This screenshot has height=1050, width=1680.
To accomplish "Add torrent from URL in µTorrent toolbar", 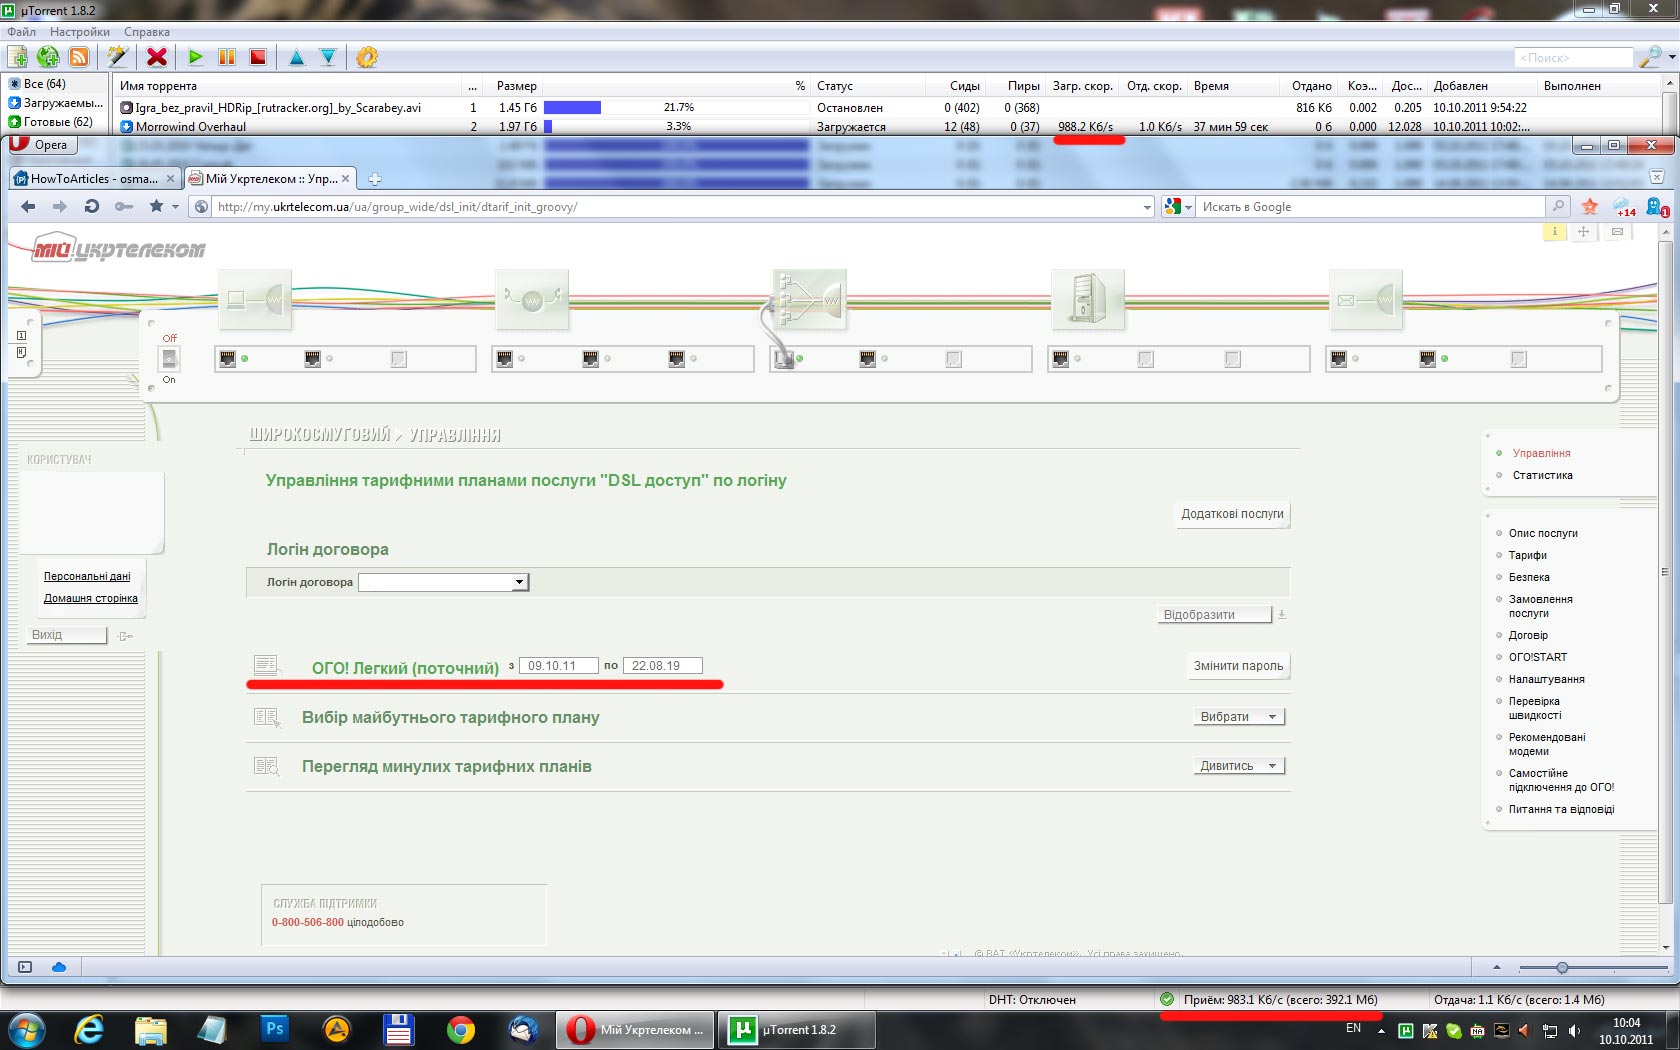I will coord(48,57).
